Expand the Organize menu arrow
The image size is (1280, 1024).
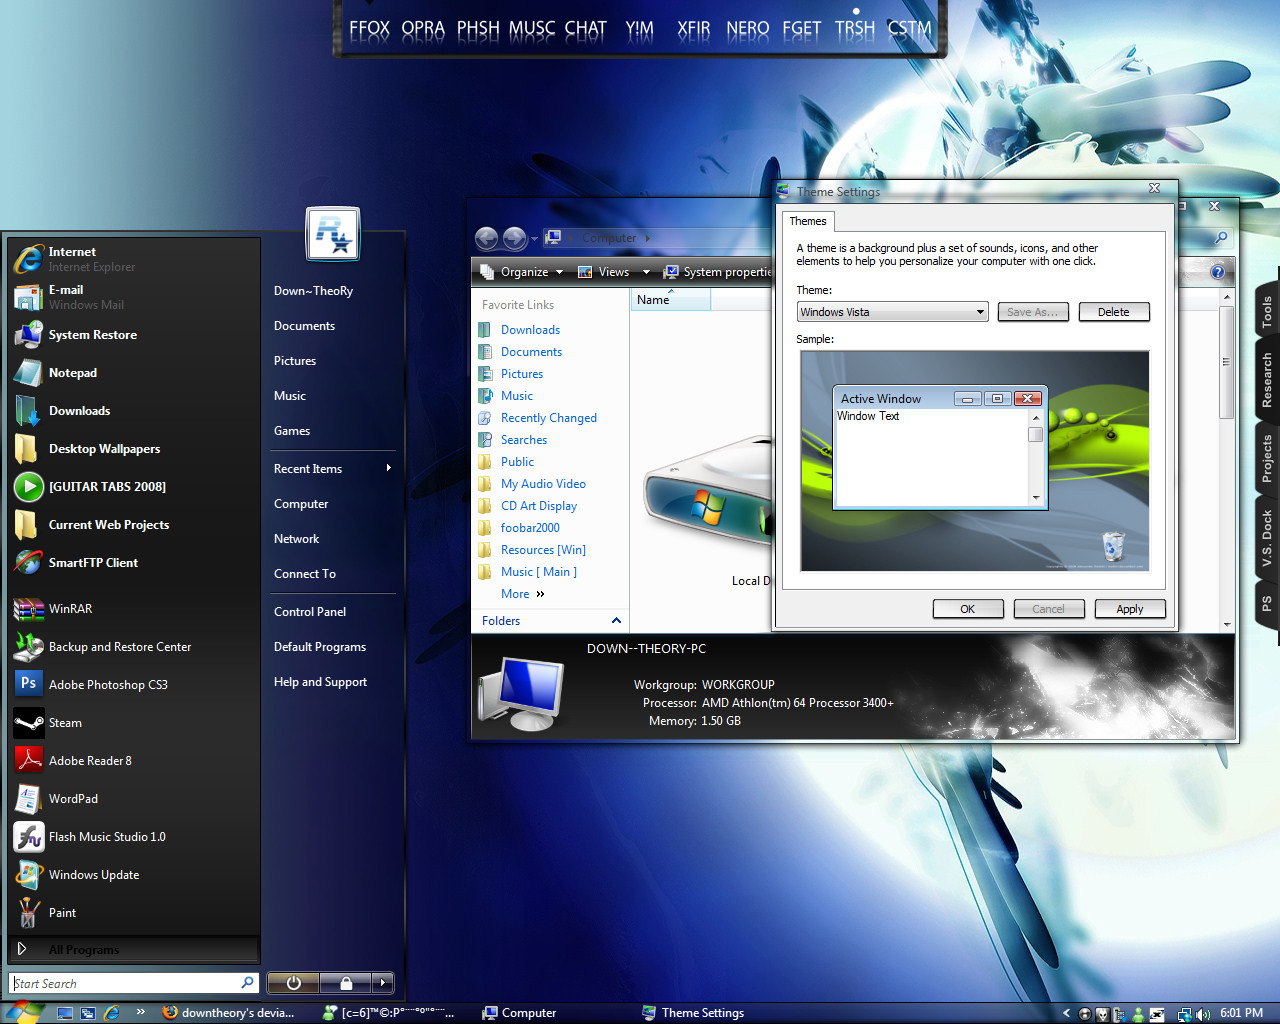click(x=559, y=272)
